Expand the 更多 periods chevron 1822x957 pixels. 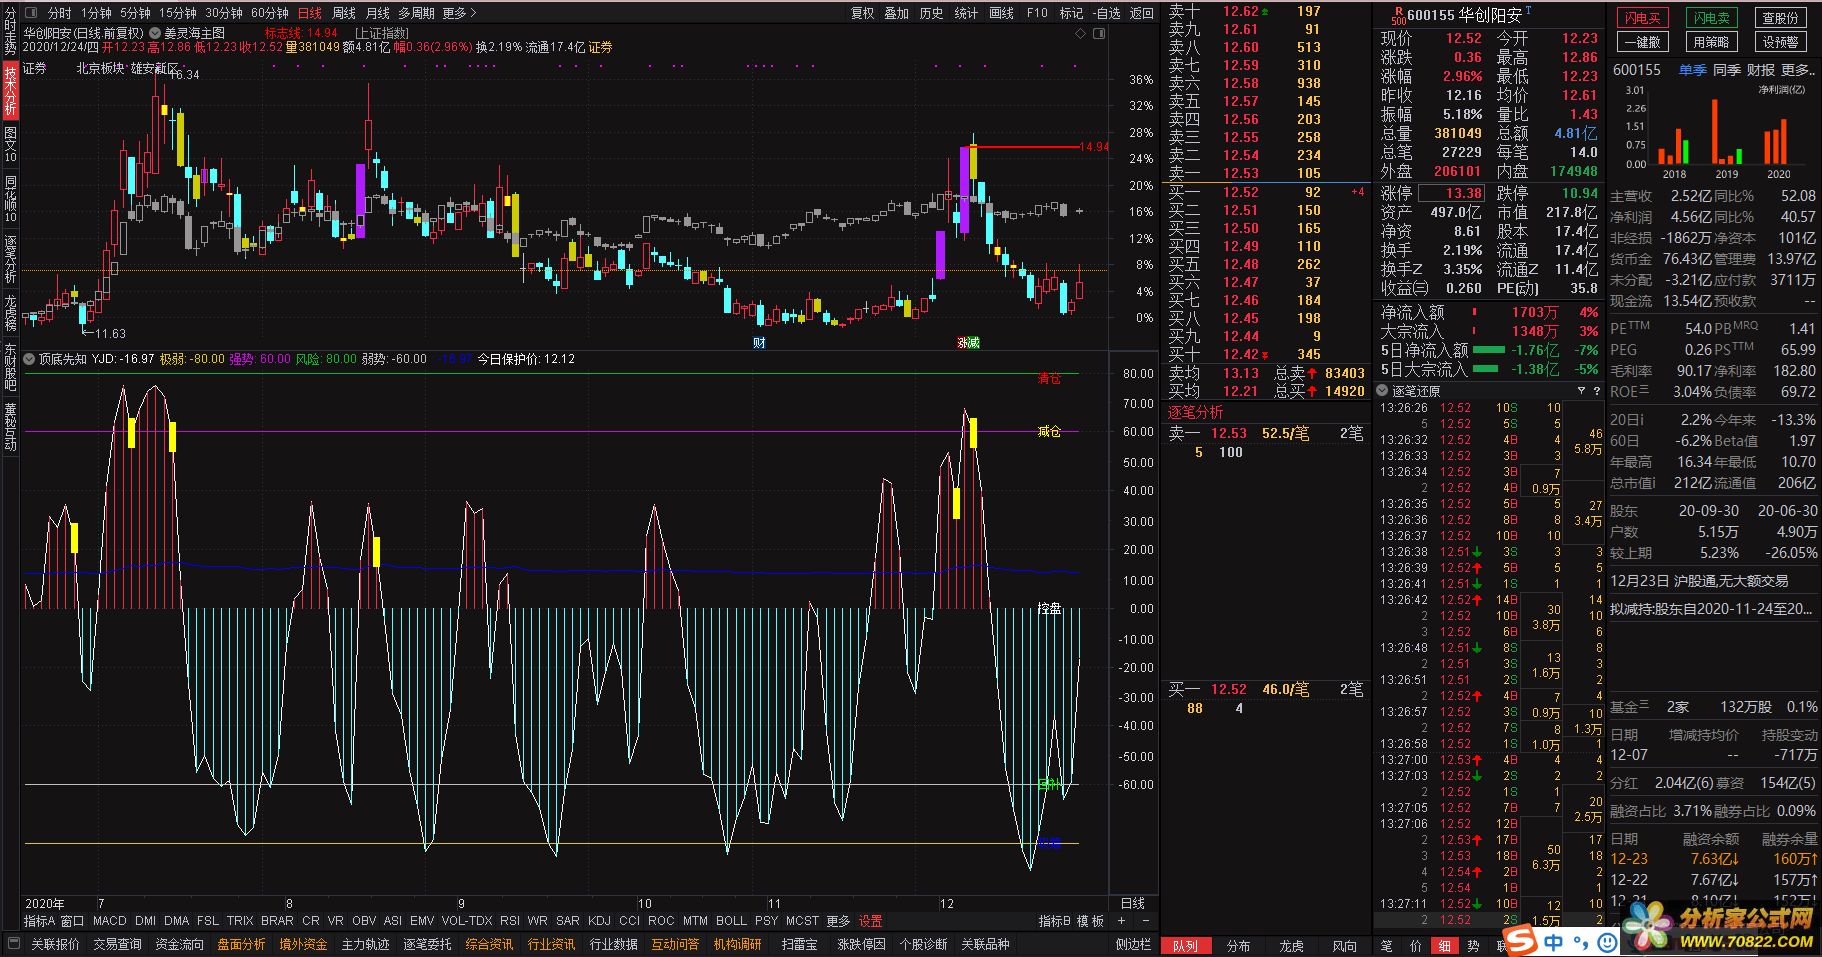[473, 13]
